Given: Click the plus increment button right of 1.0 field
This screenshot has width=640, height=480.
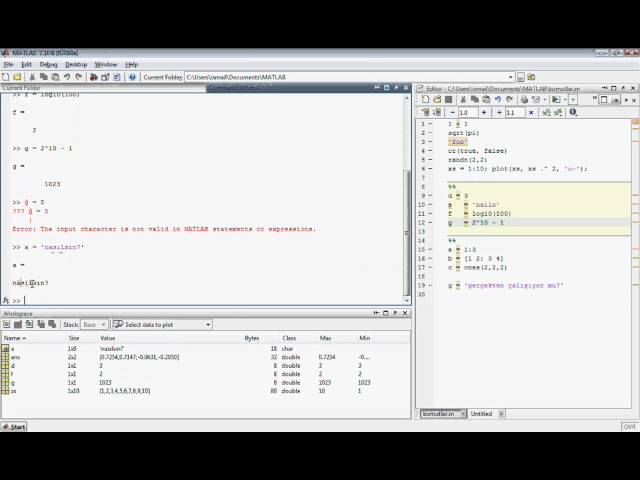Looking at the screenshot, I should pyautogui.click(x=484, y=112).
